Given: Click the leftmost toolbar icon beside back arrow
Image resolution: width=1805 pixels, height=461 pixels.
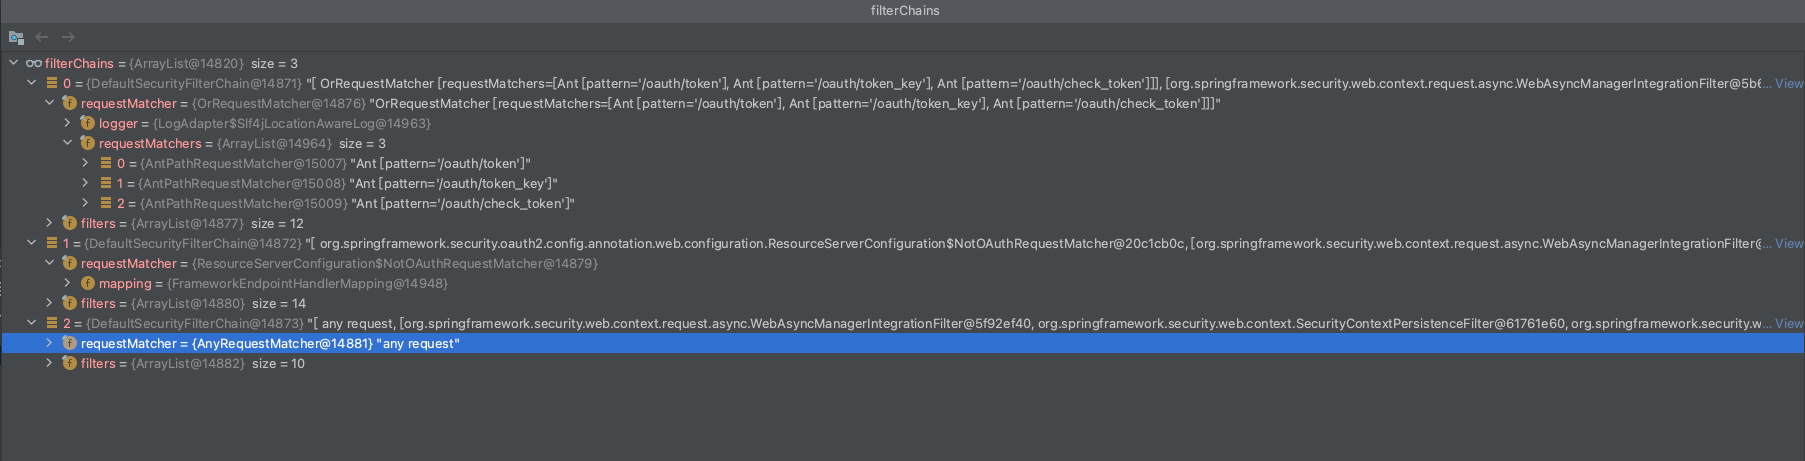Looking at the screenshot, I should point(16,37).
